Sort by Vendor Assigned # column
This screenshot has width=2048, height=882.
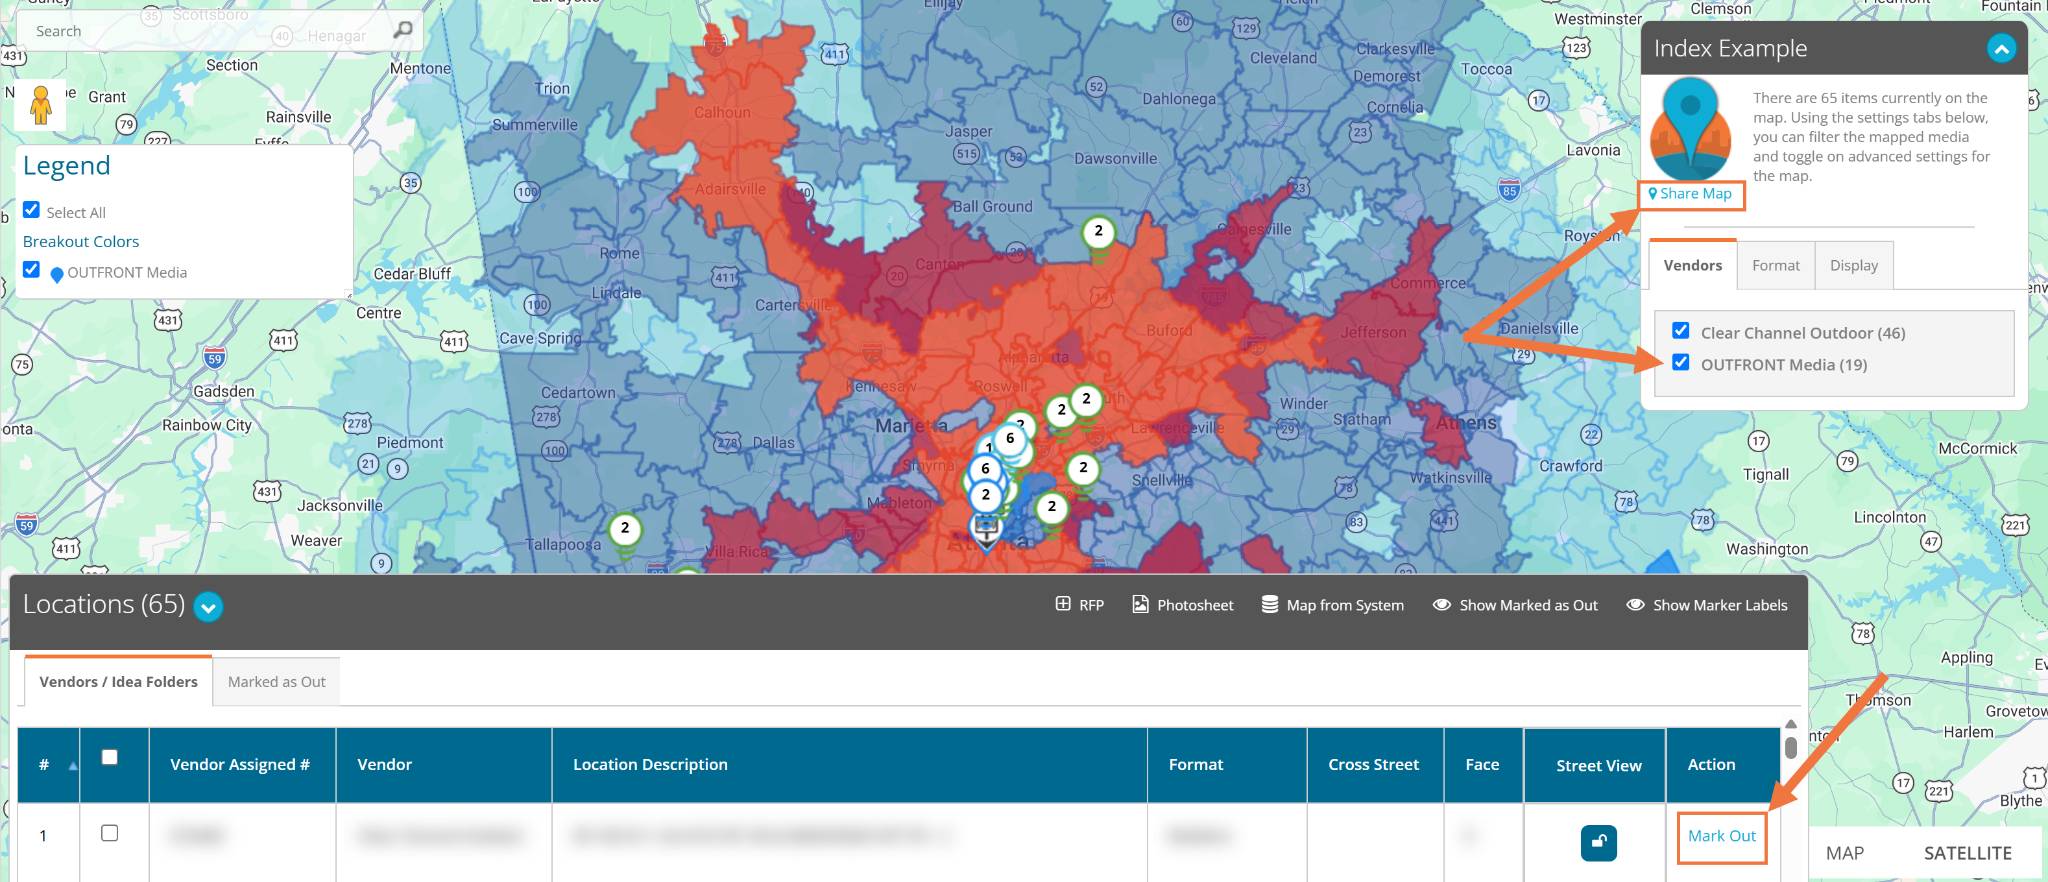click(242, 765)
